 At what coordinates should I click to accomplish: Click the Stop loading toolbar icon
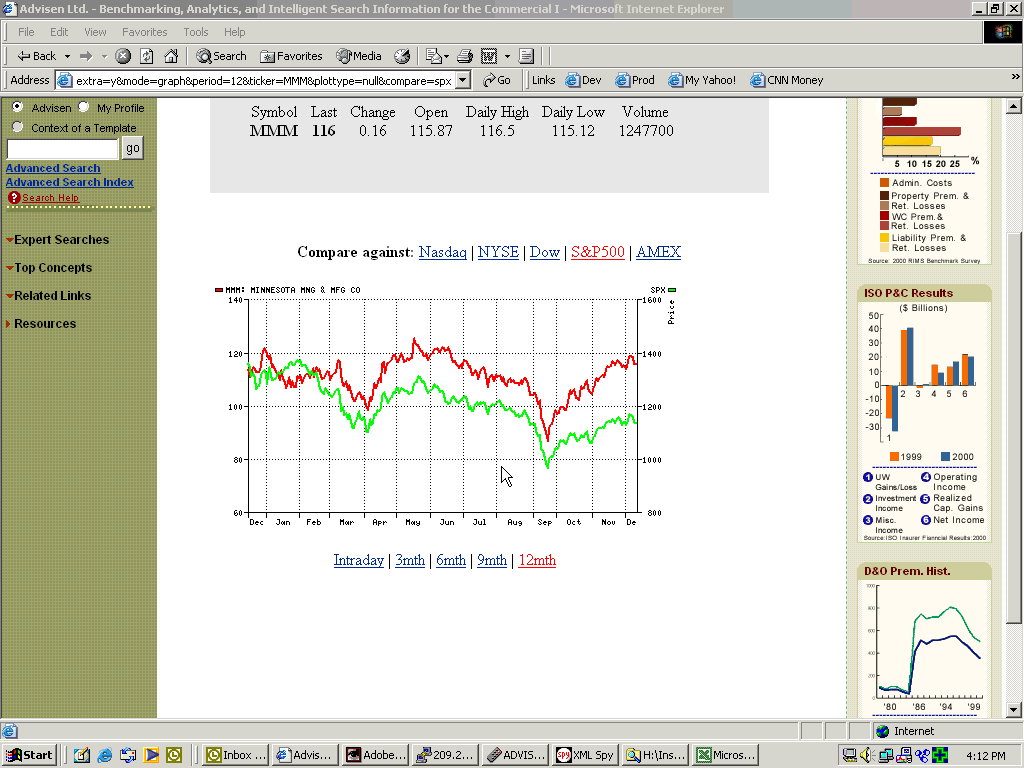click(123, 56)
